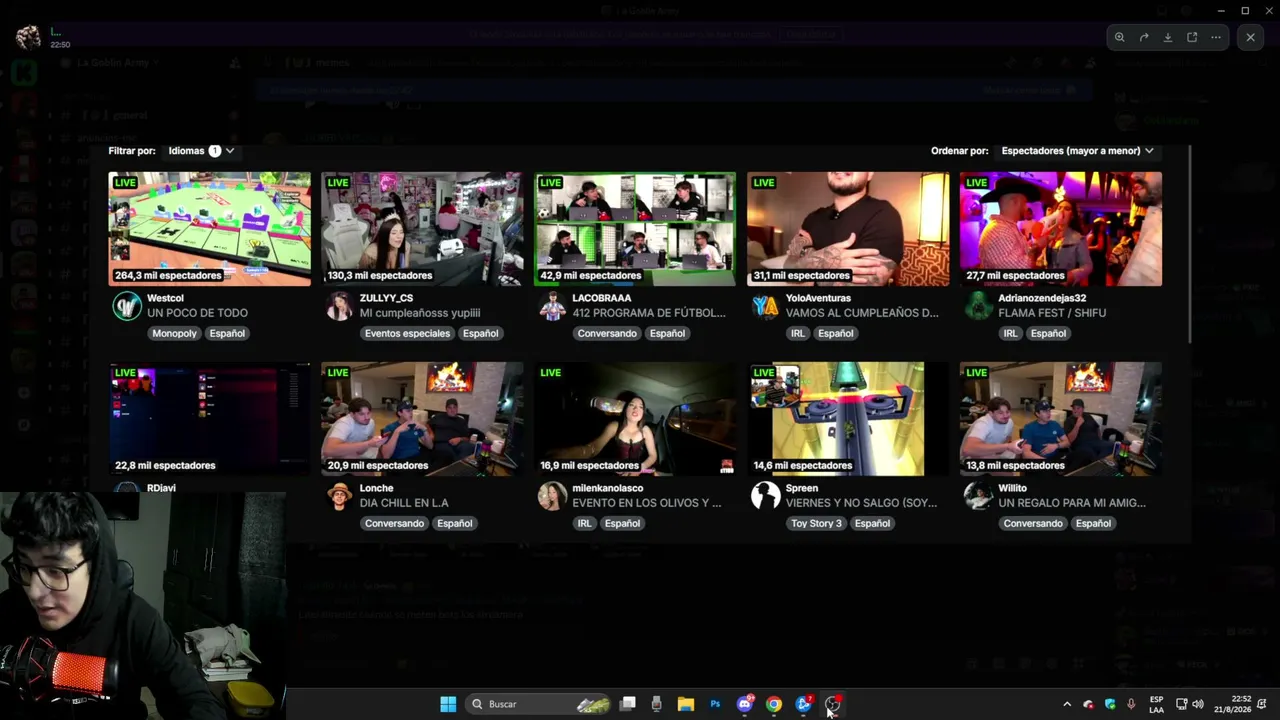Open ZULLYY_CS birthday stream thumbnail

point(422,229)
